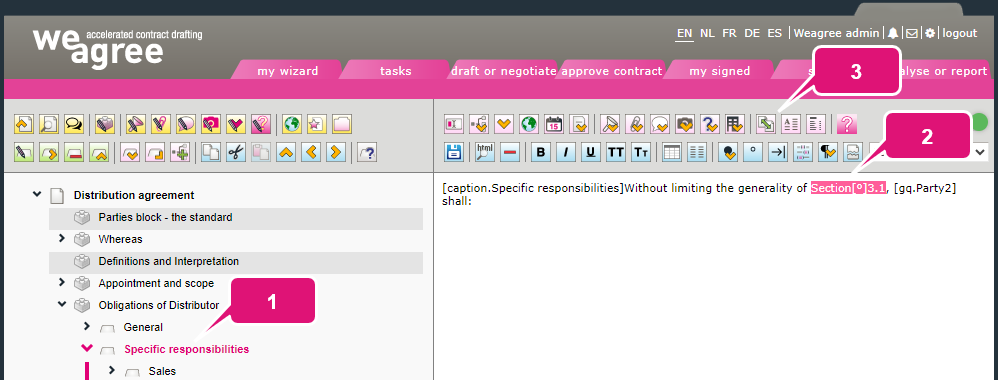Toggle small caps Tт formatting
This screenshot has width=998, height=380.
click(x=641, y=151)
